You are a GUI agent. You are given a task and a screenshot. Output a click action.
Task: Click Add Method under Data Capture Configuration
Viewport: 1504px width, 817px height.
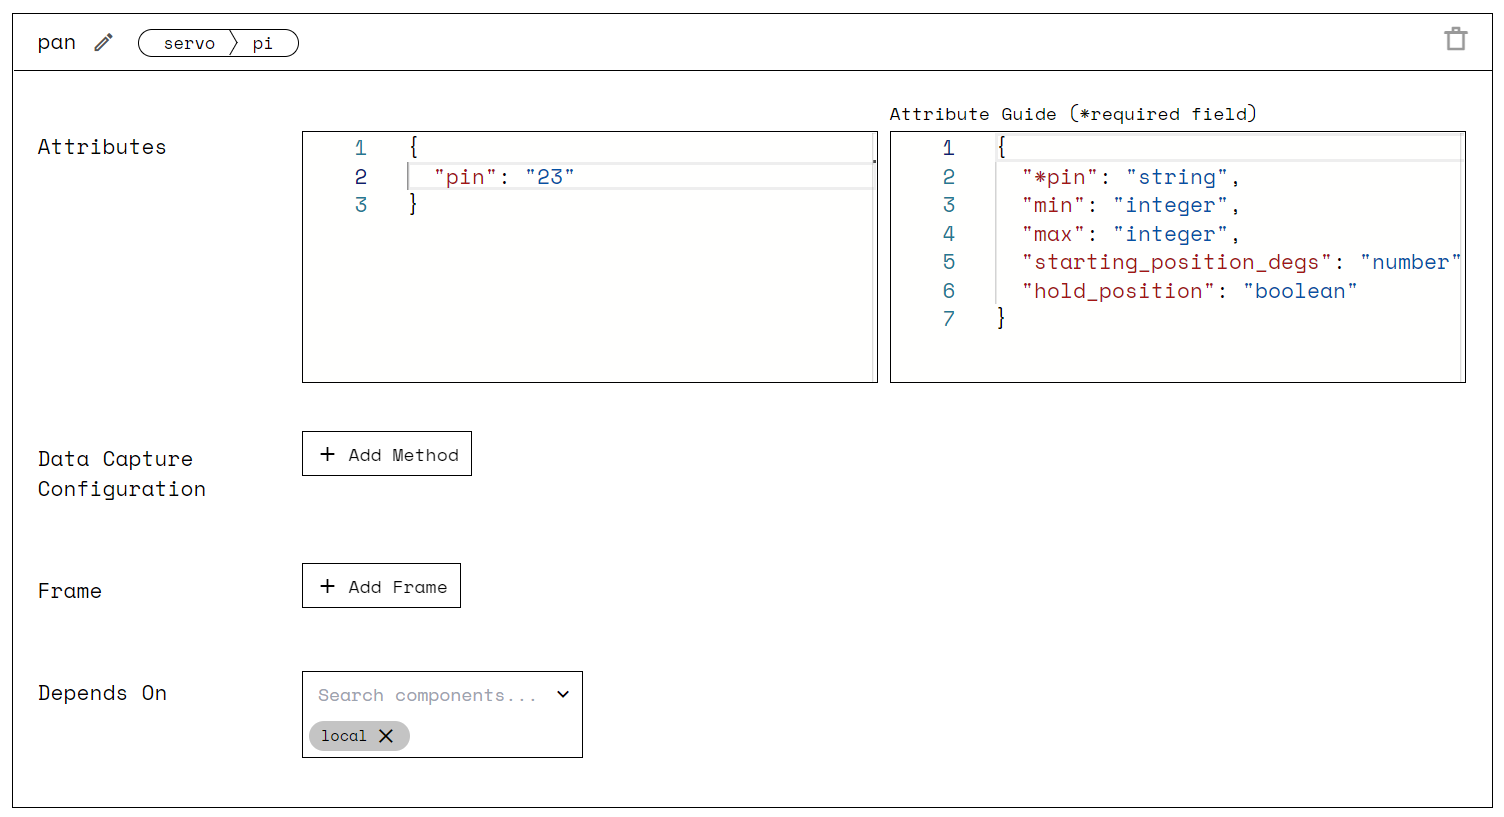pyautogui.click(x=386, y=453)
